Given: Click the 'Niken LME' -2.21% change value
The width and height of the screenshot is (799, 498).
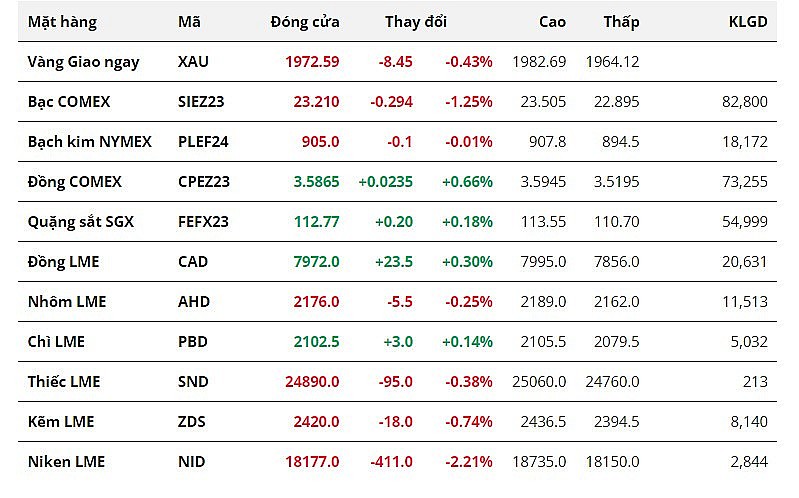Looking at the screenshot, I should click(x=467, y=462).
